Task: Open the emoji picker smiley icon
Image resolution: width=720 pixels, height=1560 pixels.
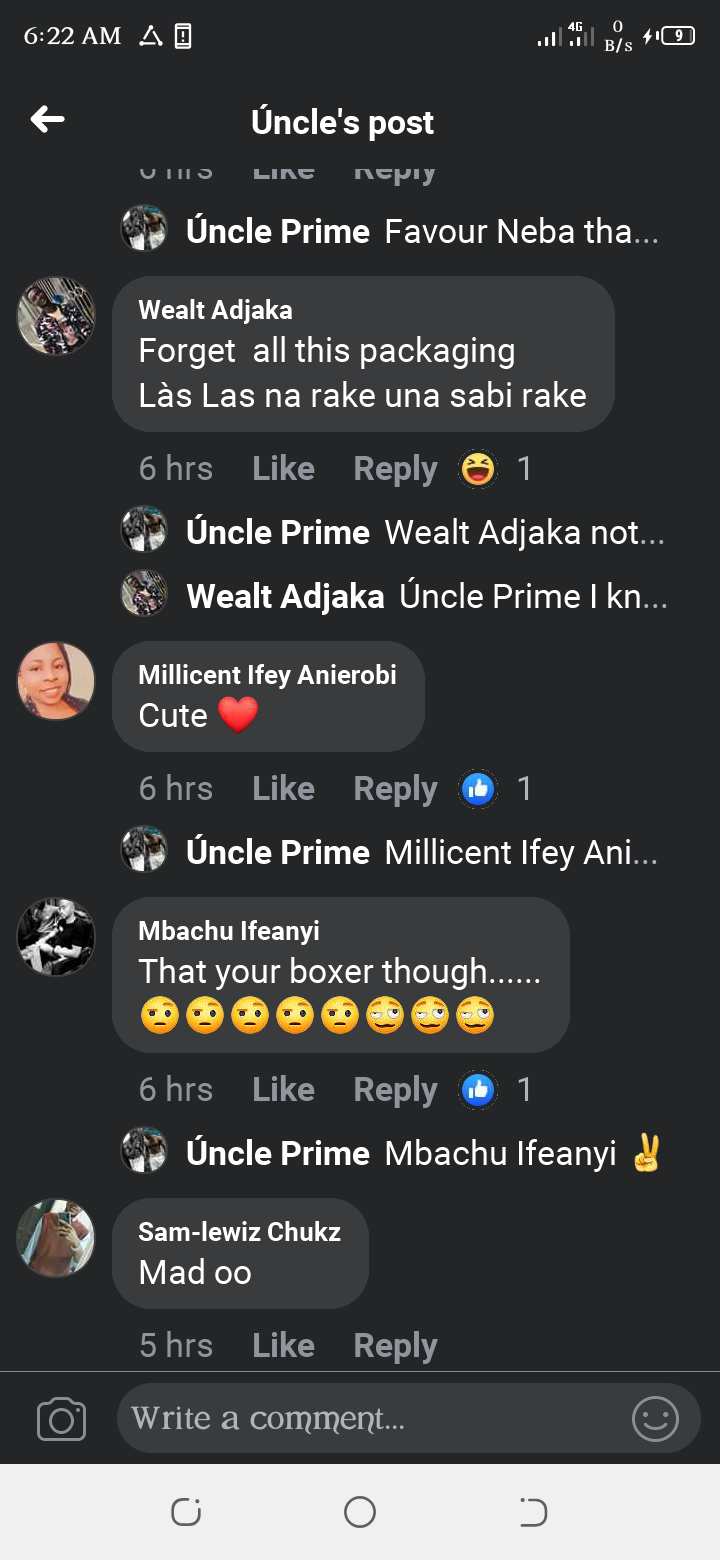Action: [655, 1419]
